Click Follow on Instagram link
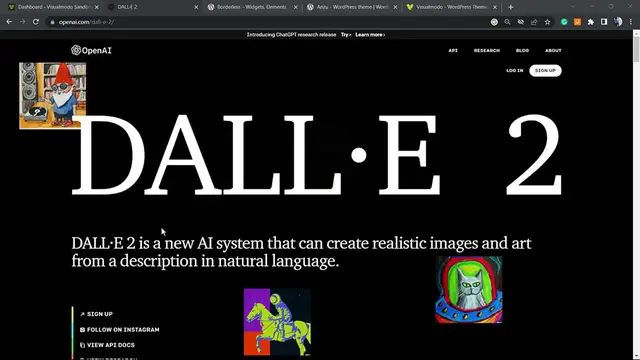Screen dimensions: 640x360 tap(123, 329)
